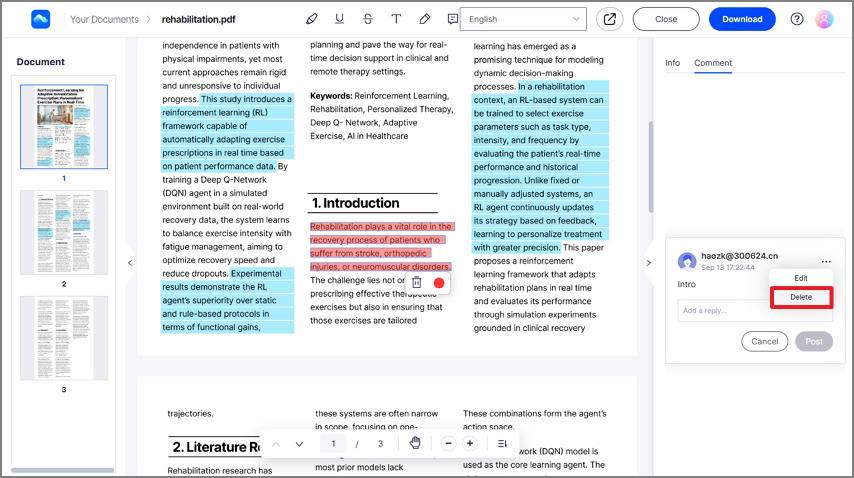854x478 pixels.
Task: Click the Cancel button
Action: point(764,341)
